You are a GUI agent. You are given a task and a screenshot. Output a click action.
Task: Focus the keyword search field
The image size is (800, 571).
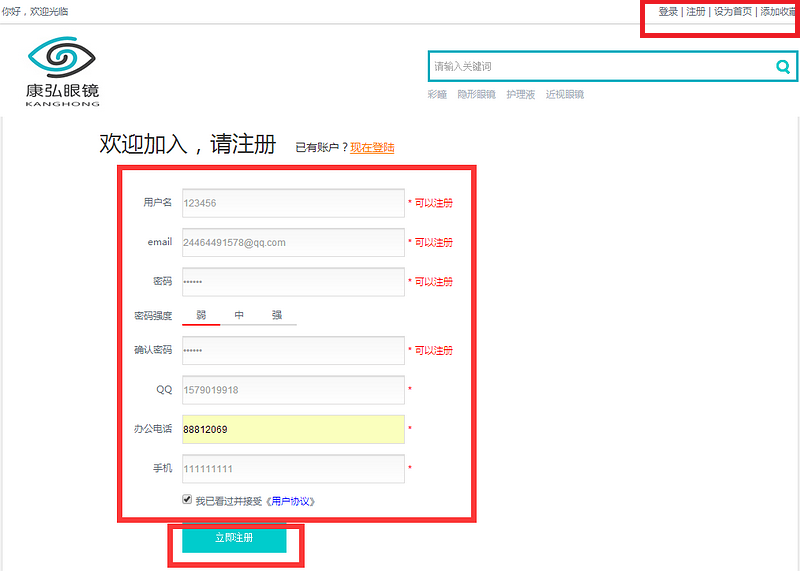pos(600,67)
